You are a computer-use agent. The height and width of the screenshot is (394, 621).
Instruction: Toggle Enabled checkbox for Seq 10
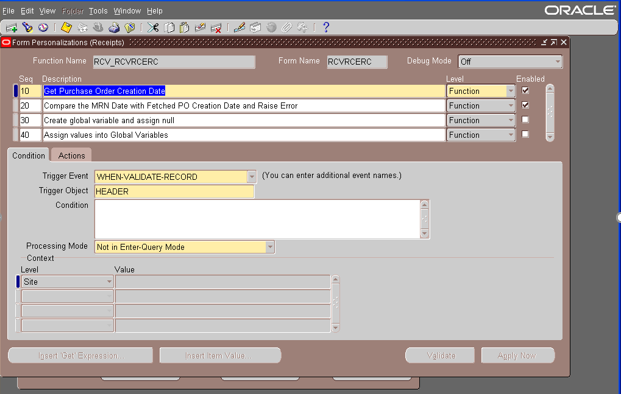(x=525, y=91)
